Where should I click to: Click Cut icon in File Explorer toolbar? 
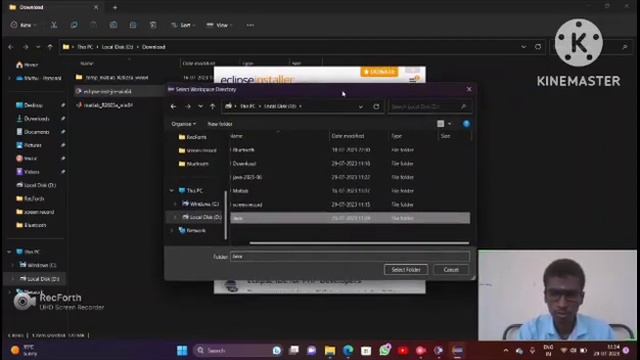point(54,25)
